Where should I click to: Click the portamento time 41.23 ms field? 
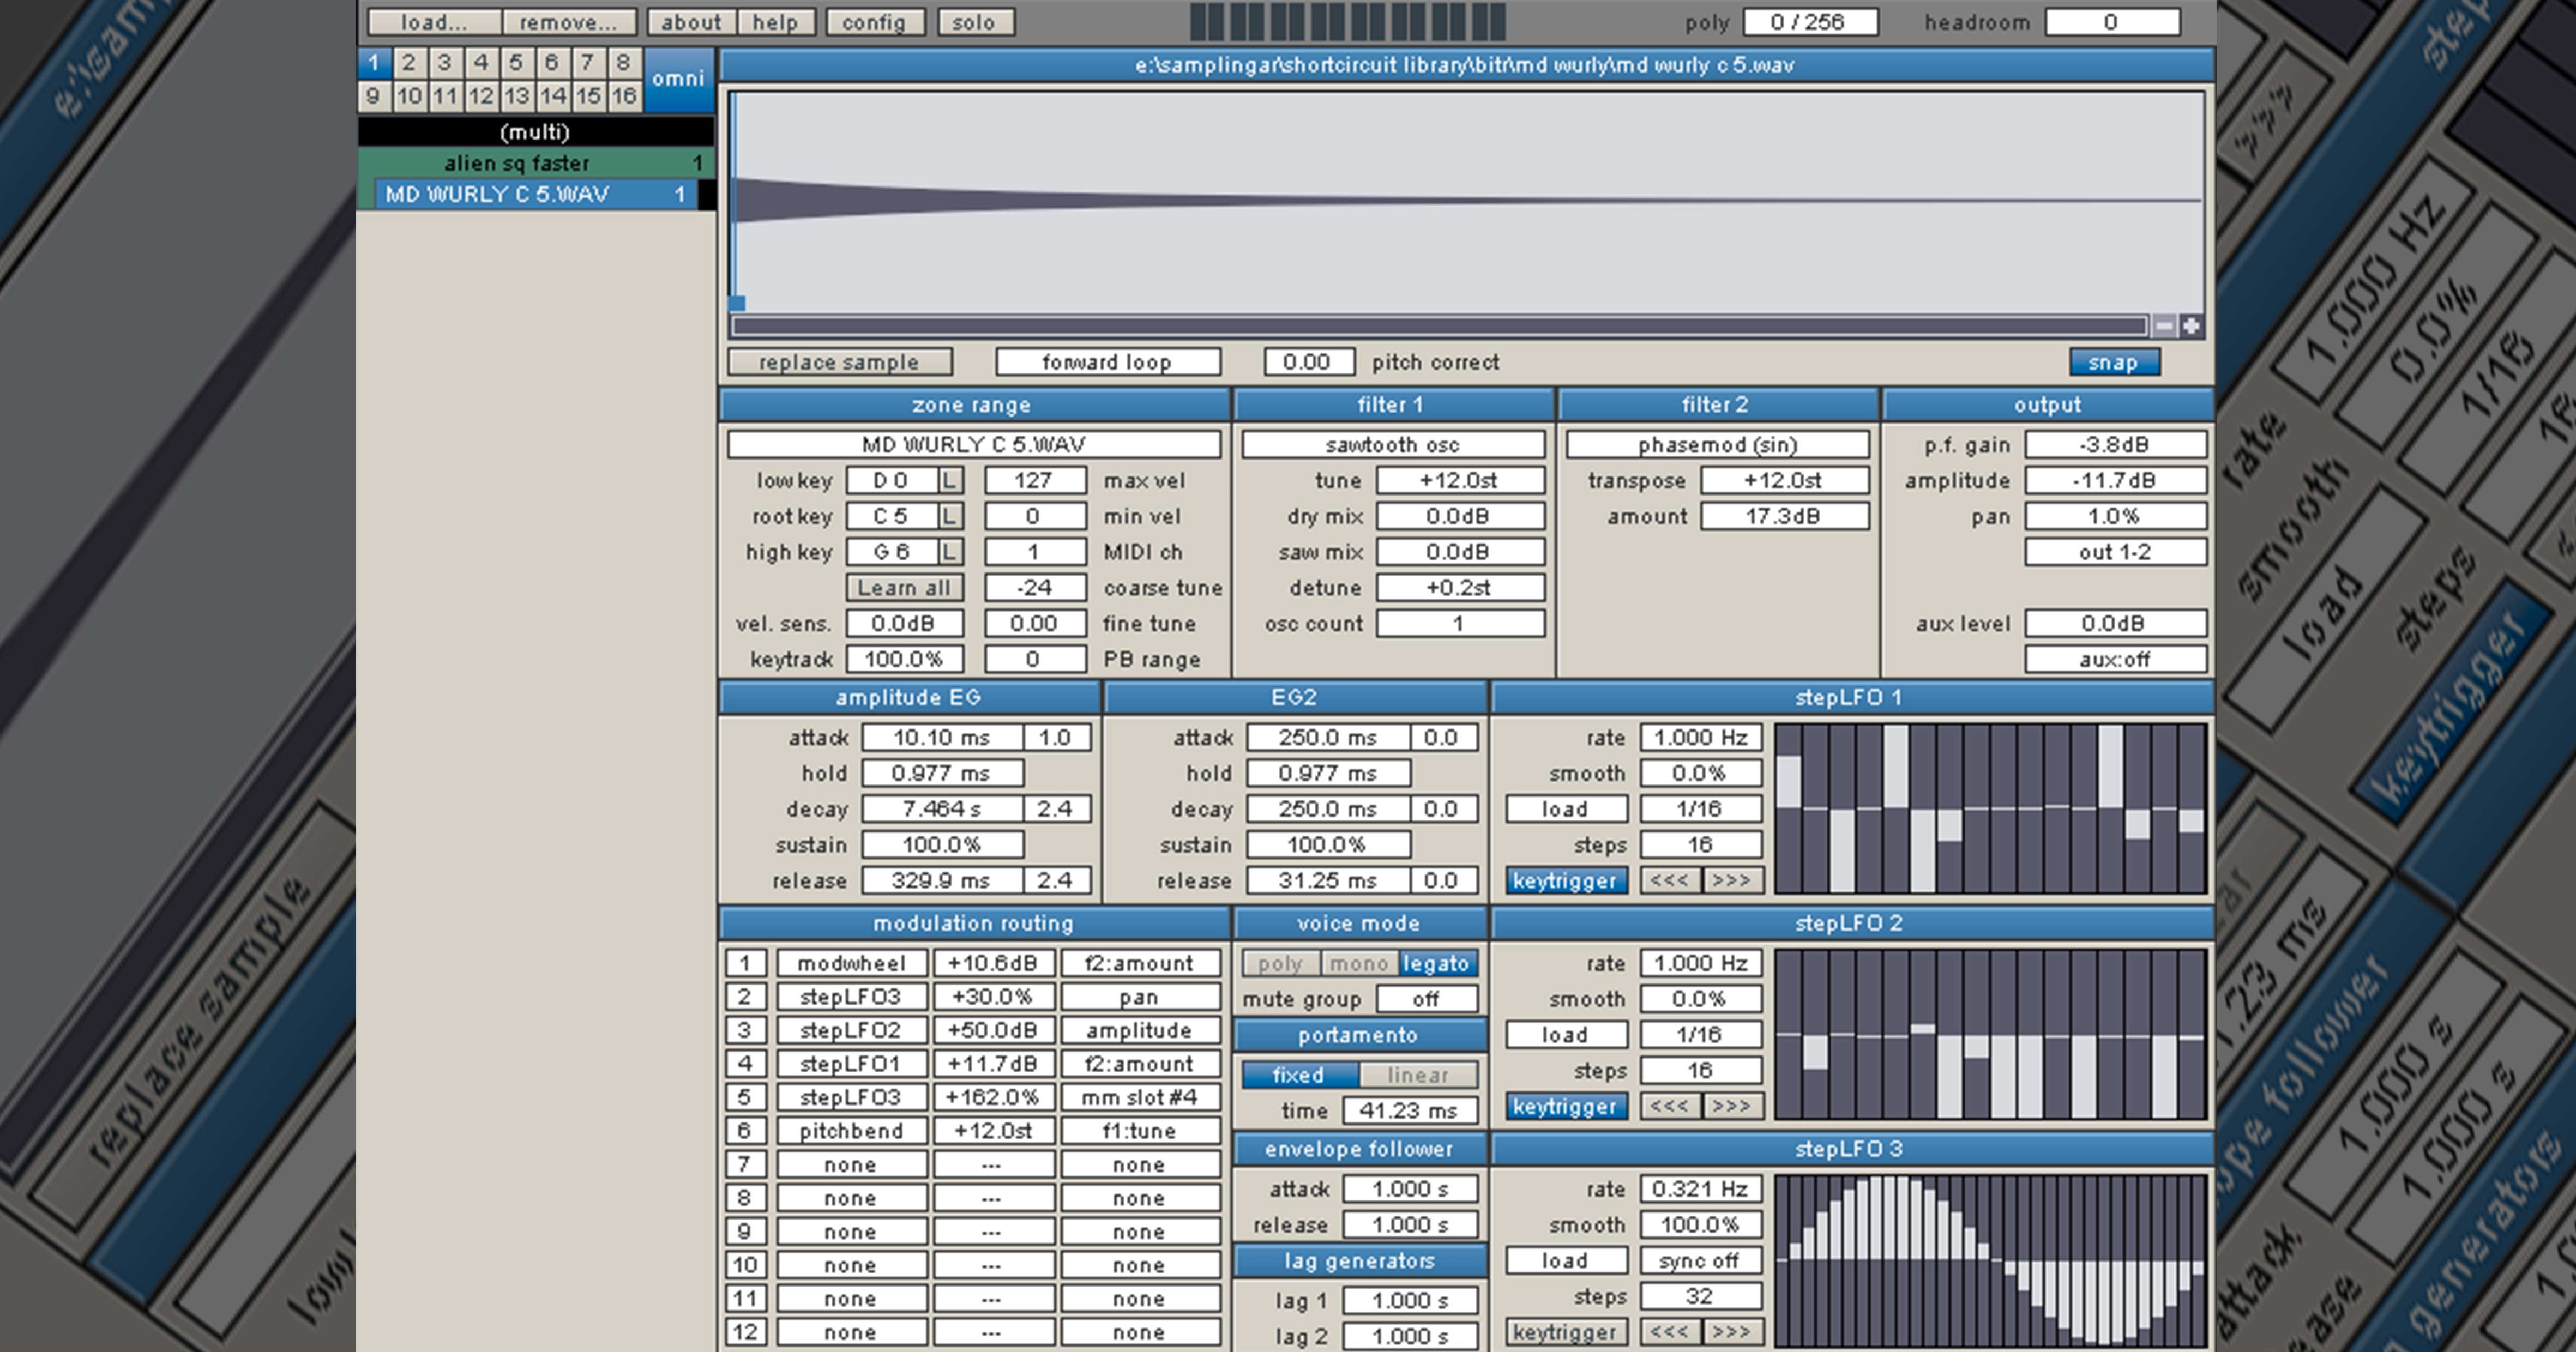1410,1111
